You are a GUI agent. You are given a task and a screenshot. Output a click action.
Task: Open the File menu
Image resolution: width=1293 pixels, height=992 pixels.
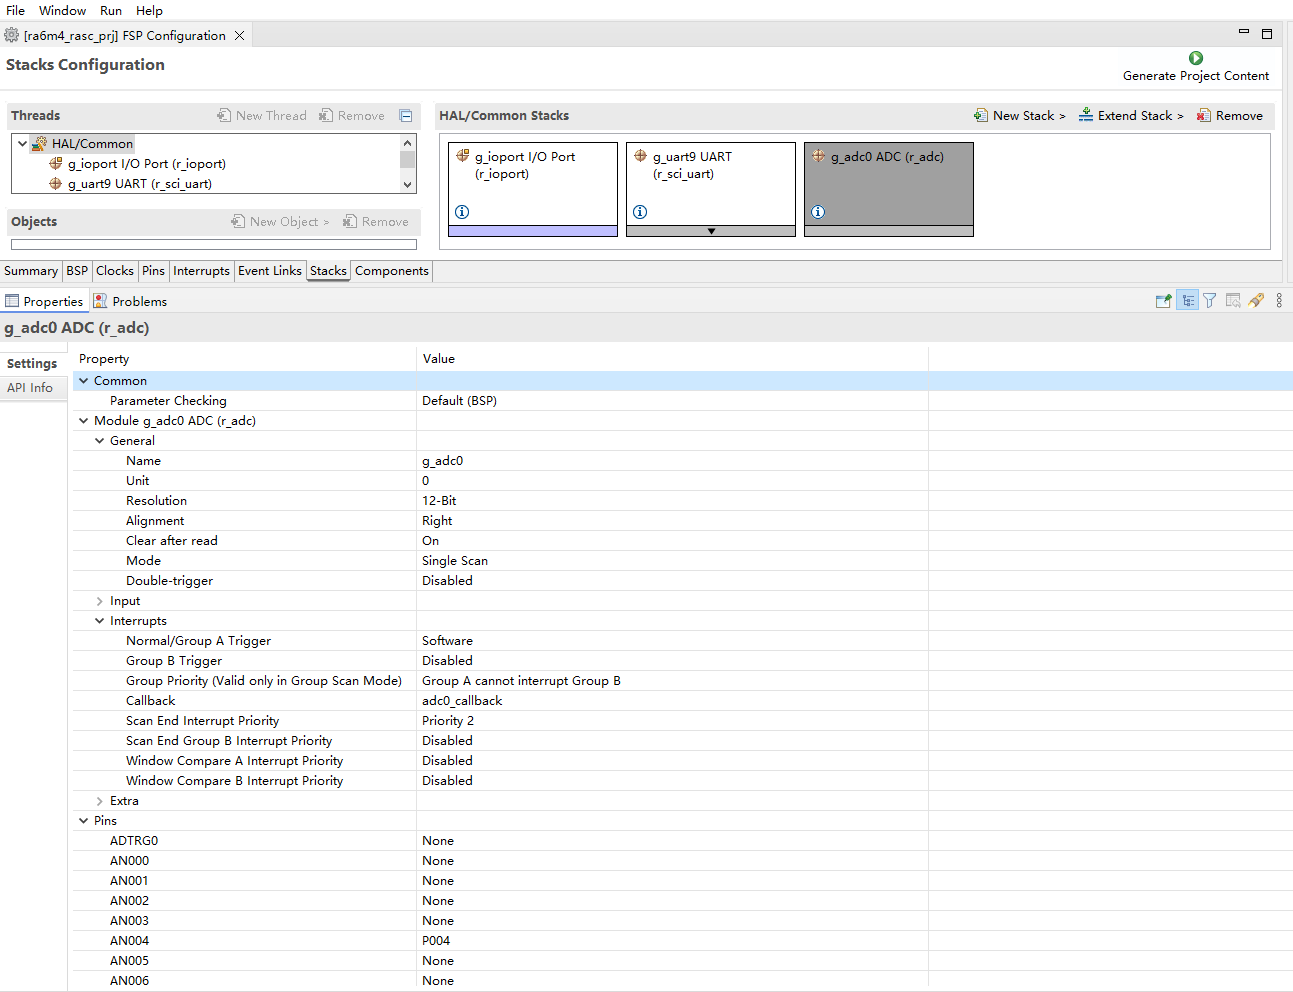[x=16, y=10]
